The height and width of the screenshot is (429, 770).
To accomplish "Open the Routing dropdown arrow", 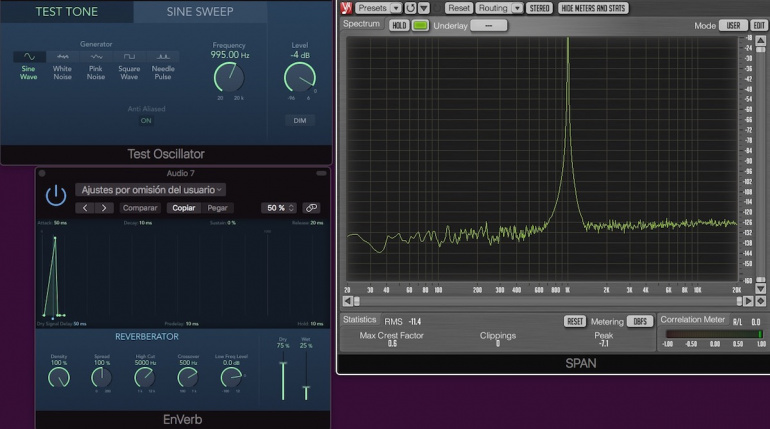I will 517,8.
